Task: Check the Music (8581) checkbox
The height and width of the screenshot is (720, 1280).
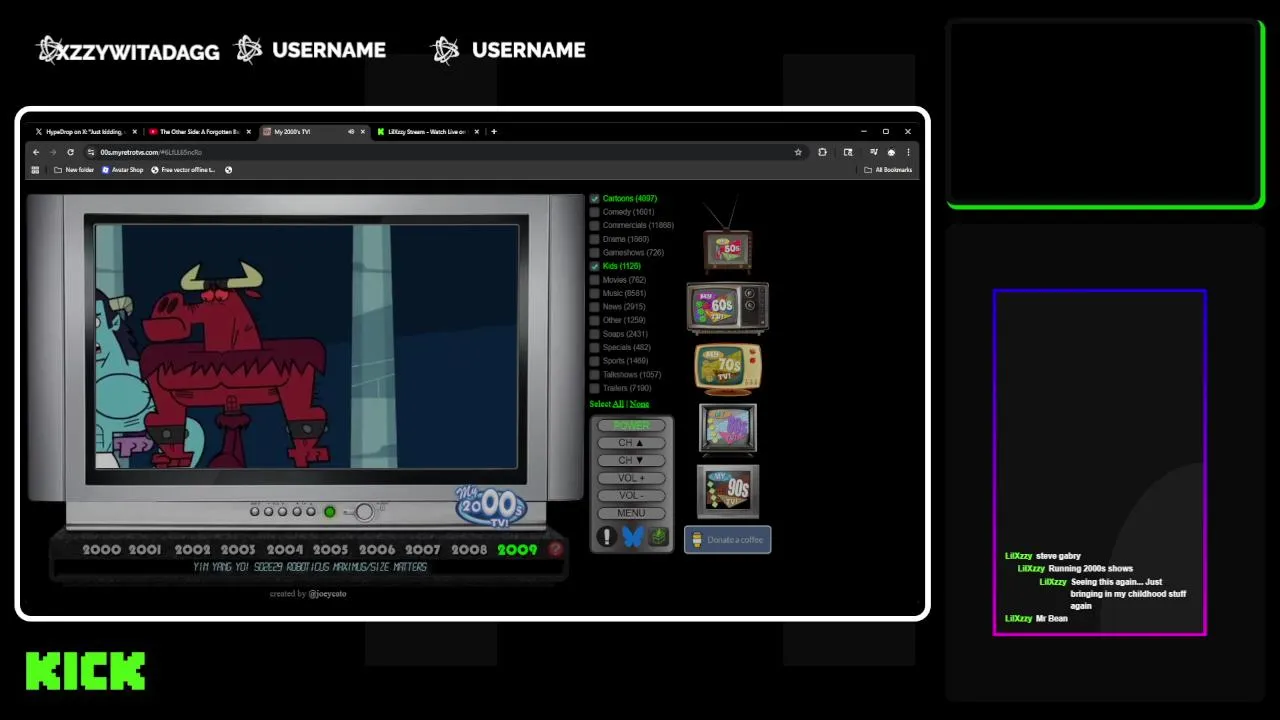Action: point(594,293)
